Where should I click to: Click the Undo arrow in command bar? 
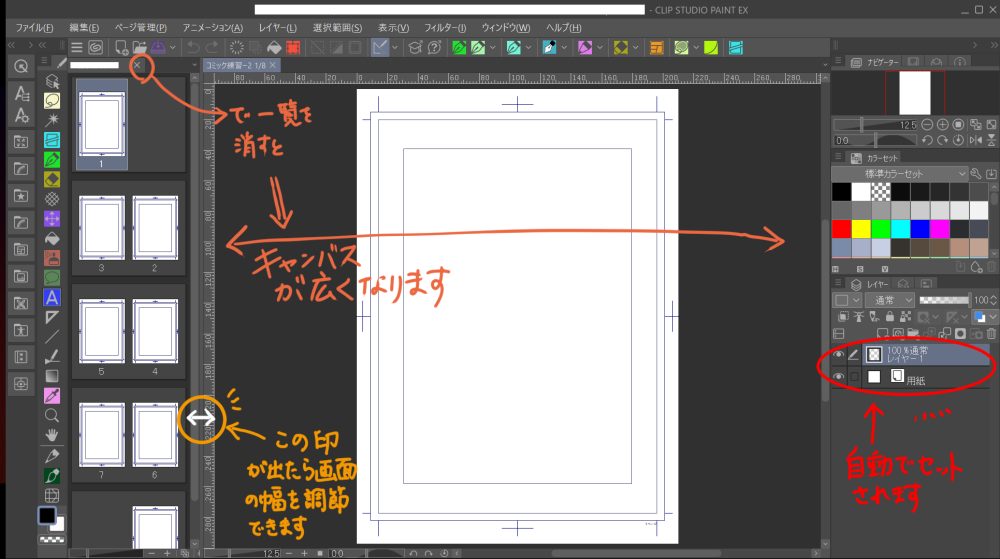(x=193, y=47)
